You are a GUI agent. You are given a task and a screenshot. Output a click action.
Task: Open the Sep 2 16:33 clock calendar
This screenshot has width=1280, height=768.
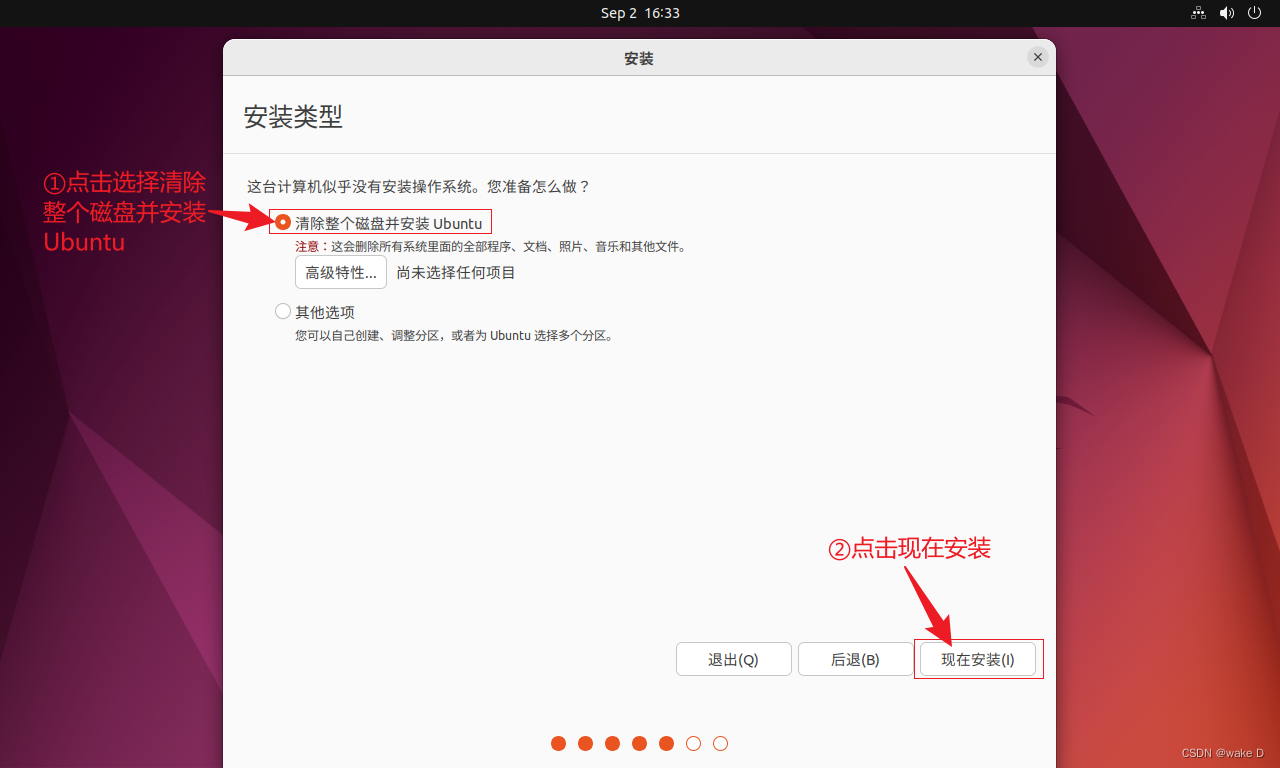pyautogui.click(x=640, y=13)
